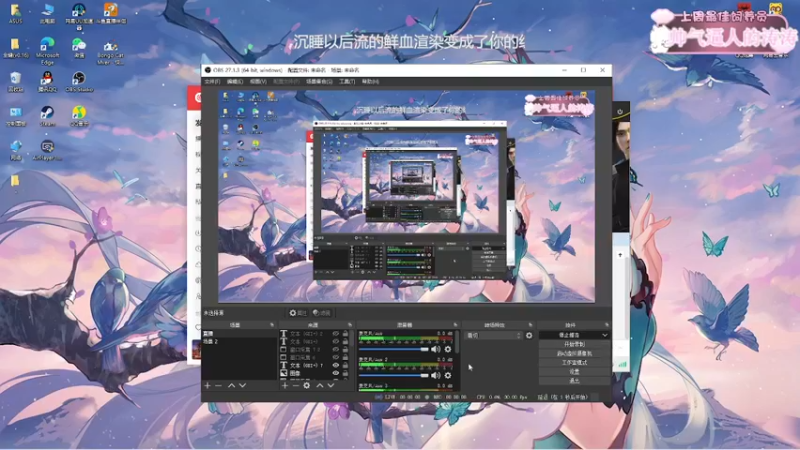
Task: Open Microsoft Edge desktop icon
Action: tap(47, 51)
